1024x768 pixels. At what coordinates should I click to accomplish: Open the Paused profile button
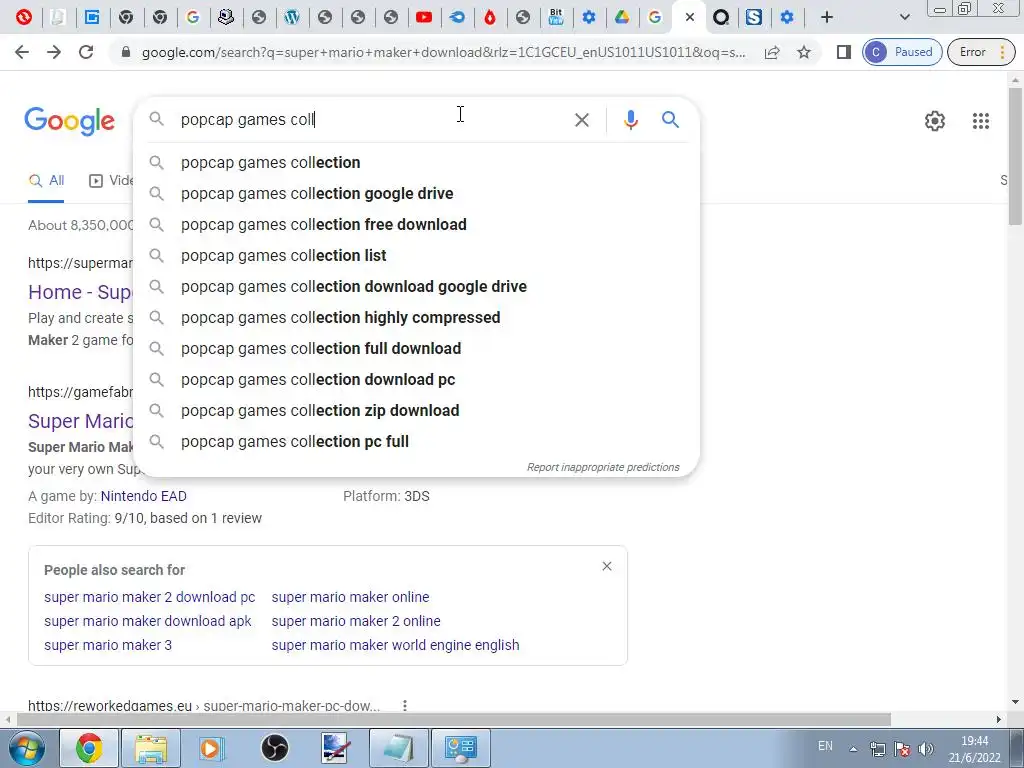(x=902, y=52)
